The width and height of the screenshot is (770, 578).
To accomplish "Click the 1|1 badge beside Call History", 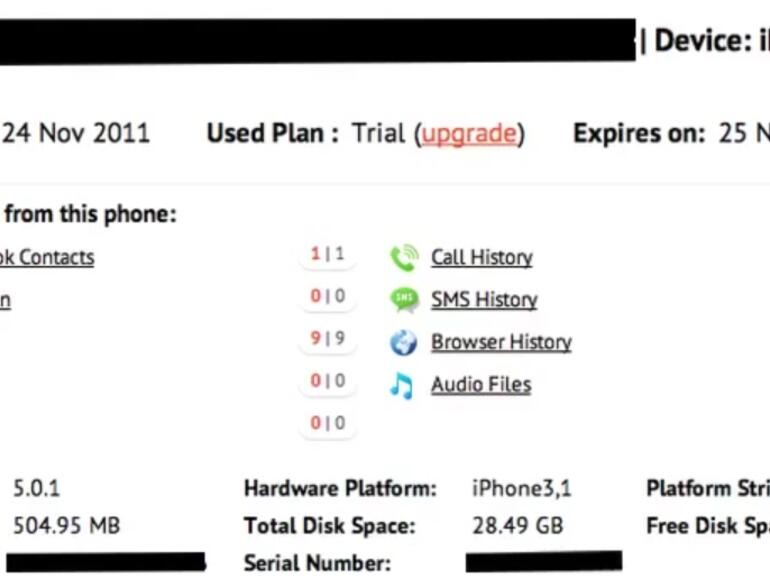I will 327,255.
